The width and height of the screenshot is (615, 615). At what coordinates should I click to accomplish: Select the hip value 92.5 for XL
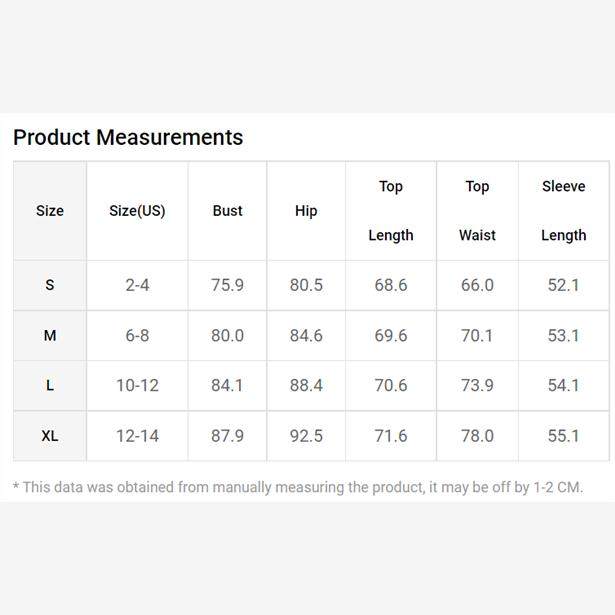coord(306,436)
